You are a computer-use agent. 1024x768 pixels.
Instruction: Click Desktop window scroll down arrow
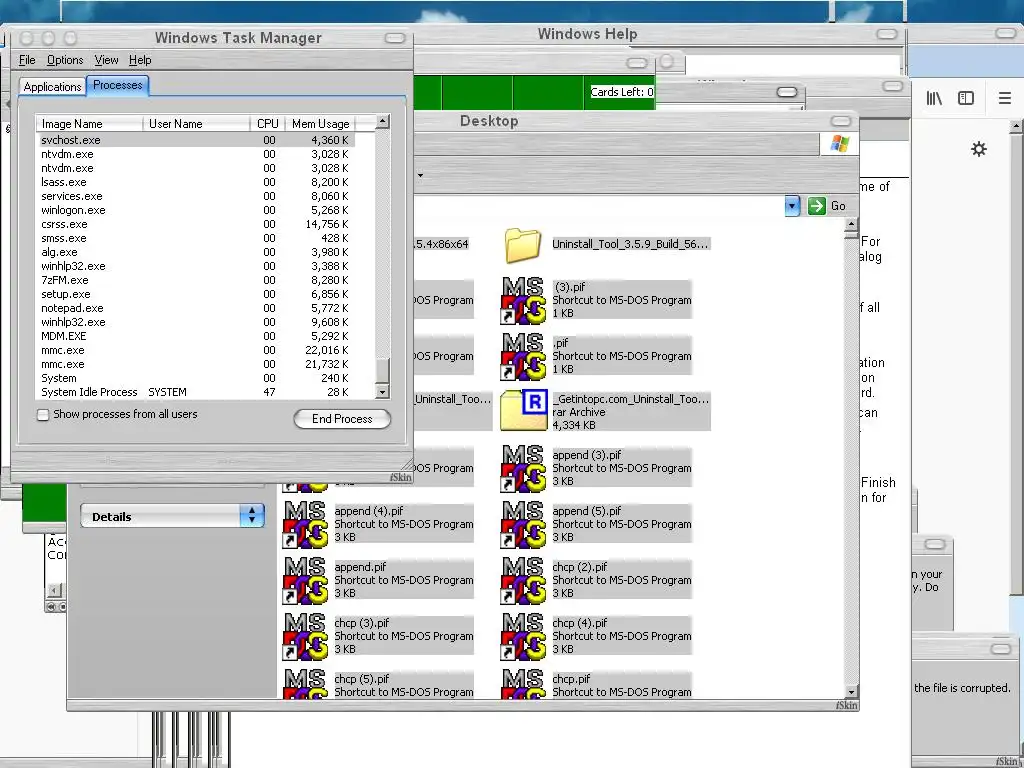tap(851, 692)
